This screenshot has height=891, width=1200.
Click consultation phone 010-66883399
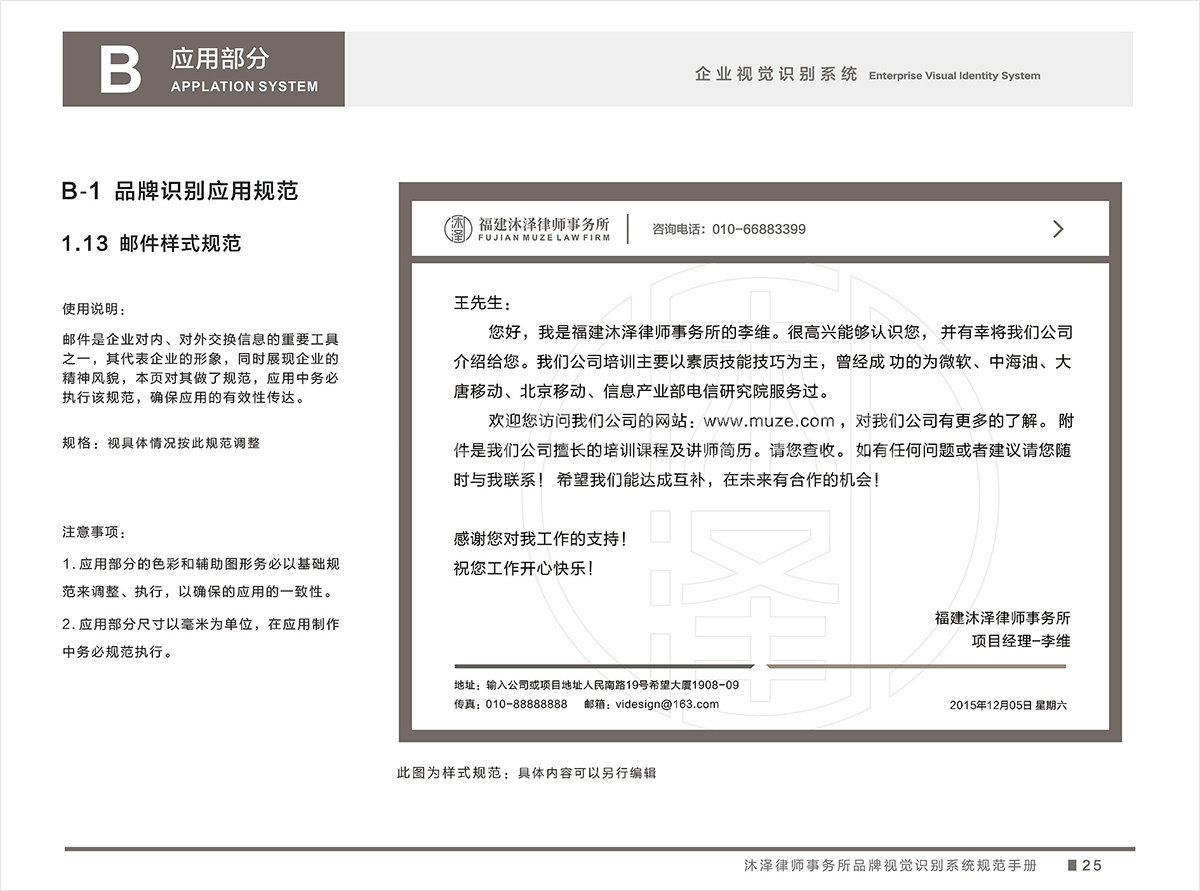click(759, 229)
